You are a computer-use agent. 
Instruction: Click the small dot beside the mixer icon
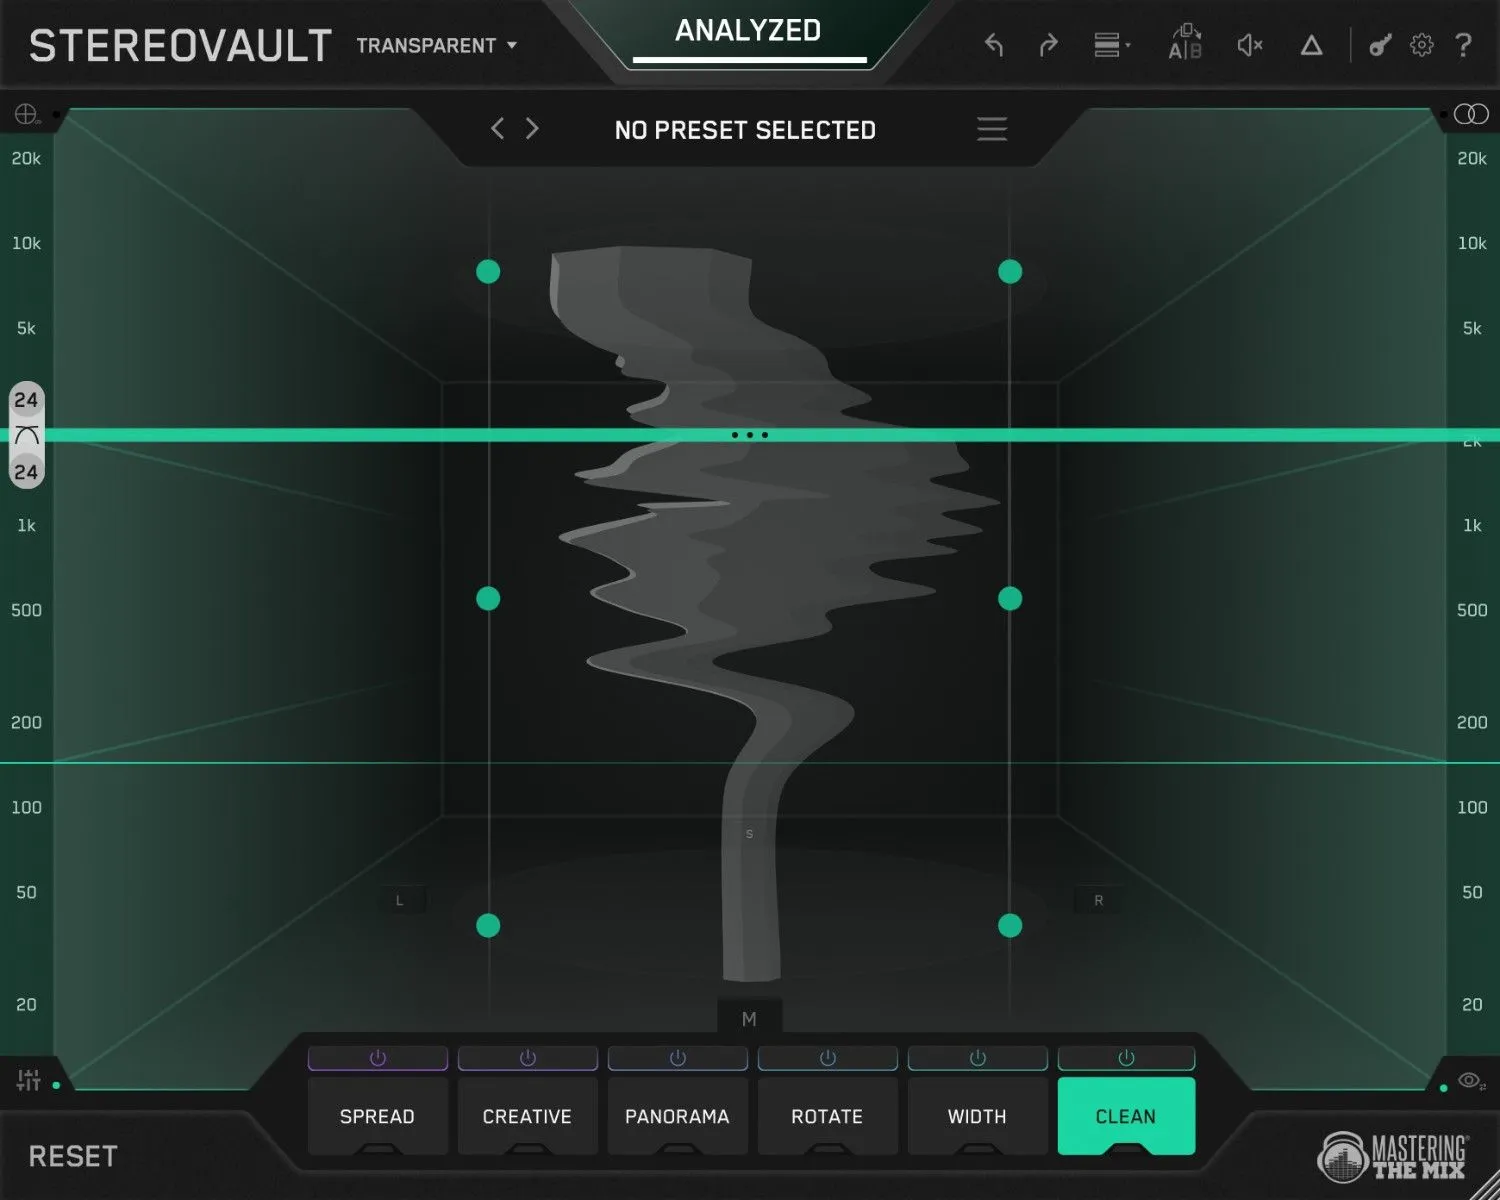click(x=56, y=1086)
